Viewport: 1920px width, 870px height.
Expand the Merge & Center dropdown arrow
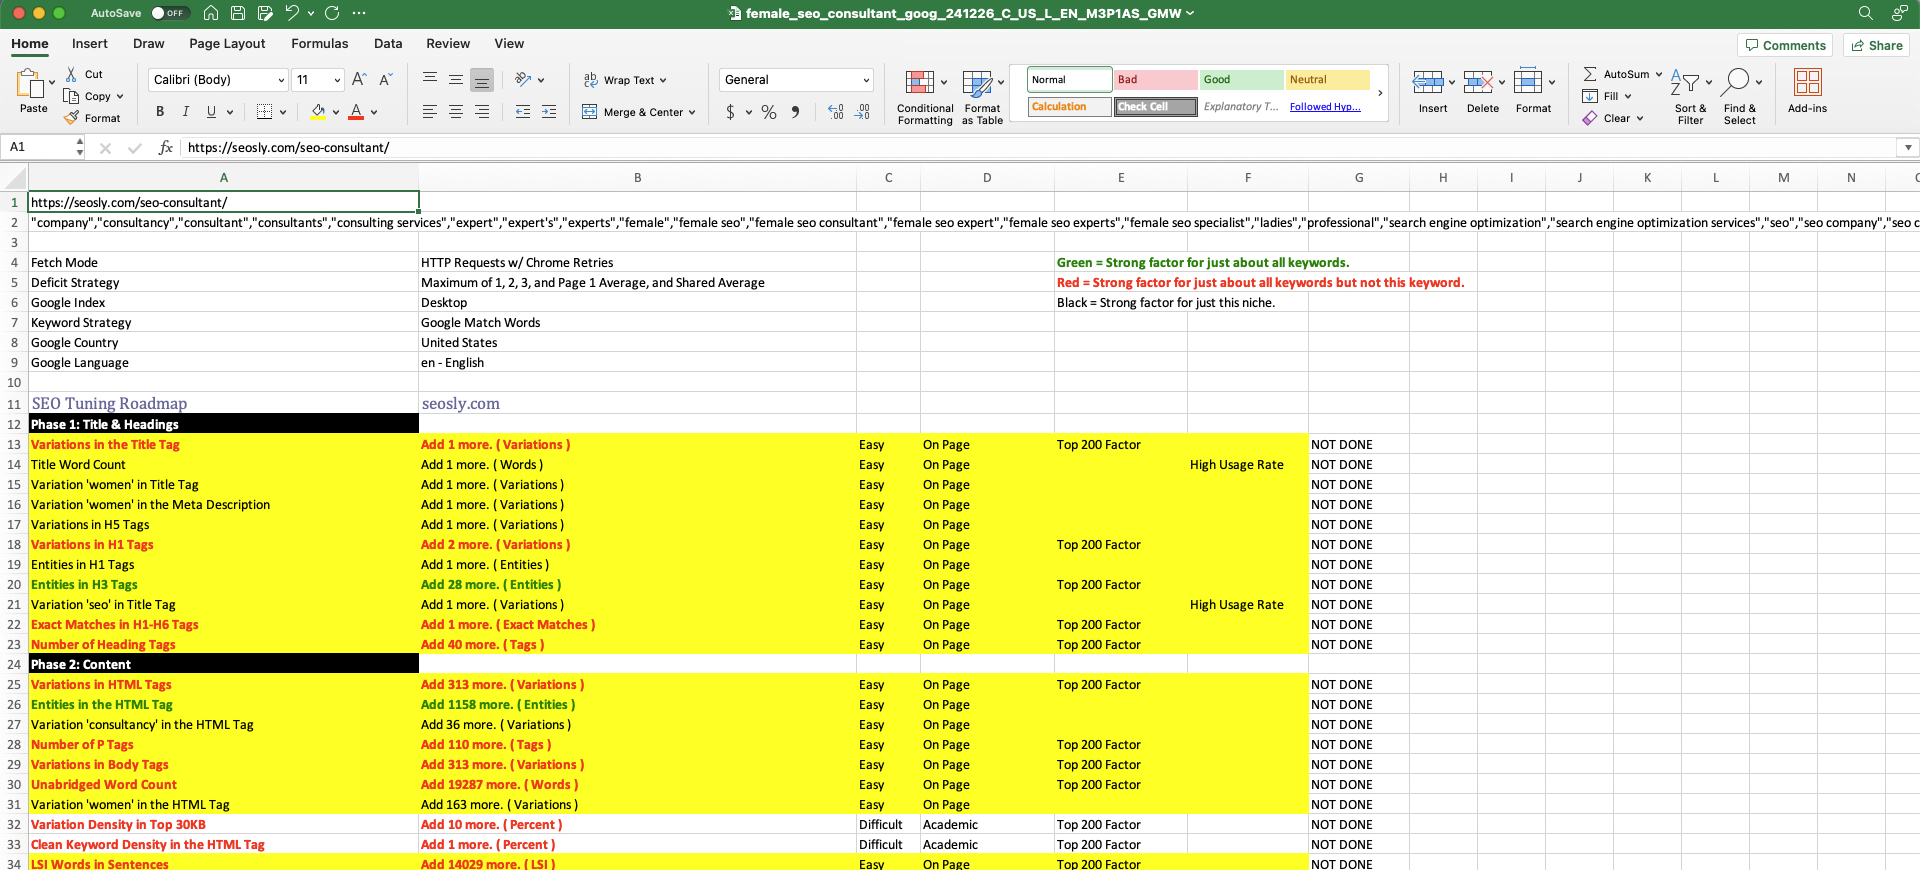click(692, 112)
